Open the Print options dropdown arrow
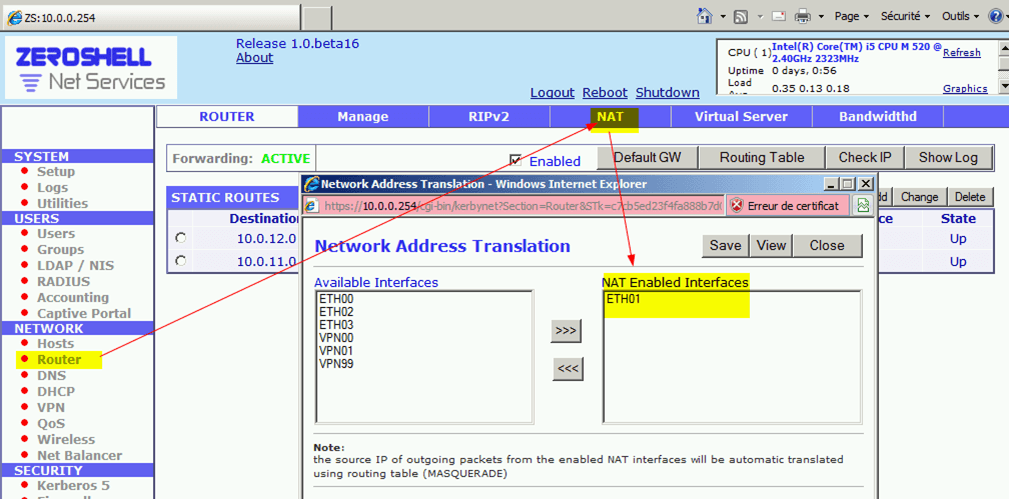Image resolution: width=1009 pixels, height=499 pixels. 820,17
